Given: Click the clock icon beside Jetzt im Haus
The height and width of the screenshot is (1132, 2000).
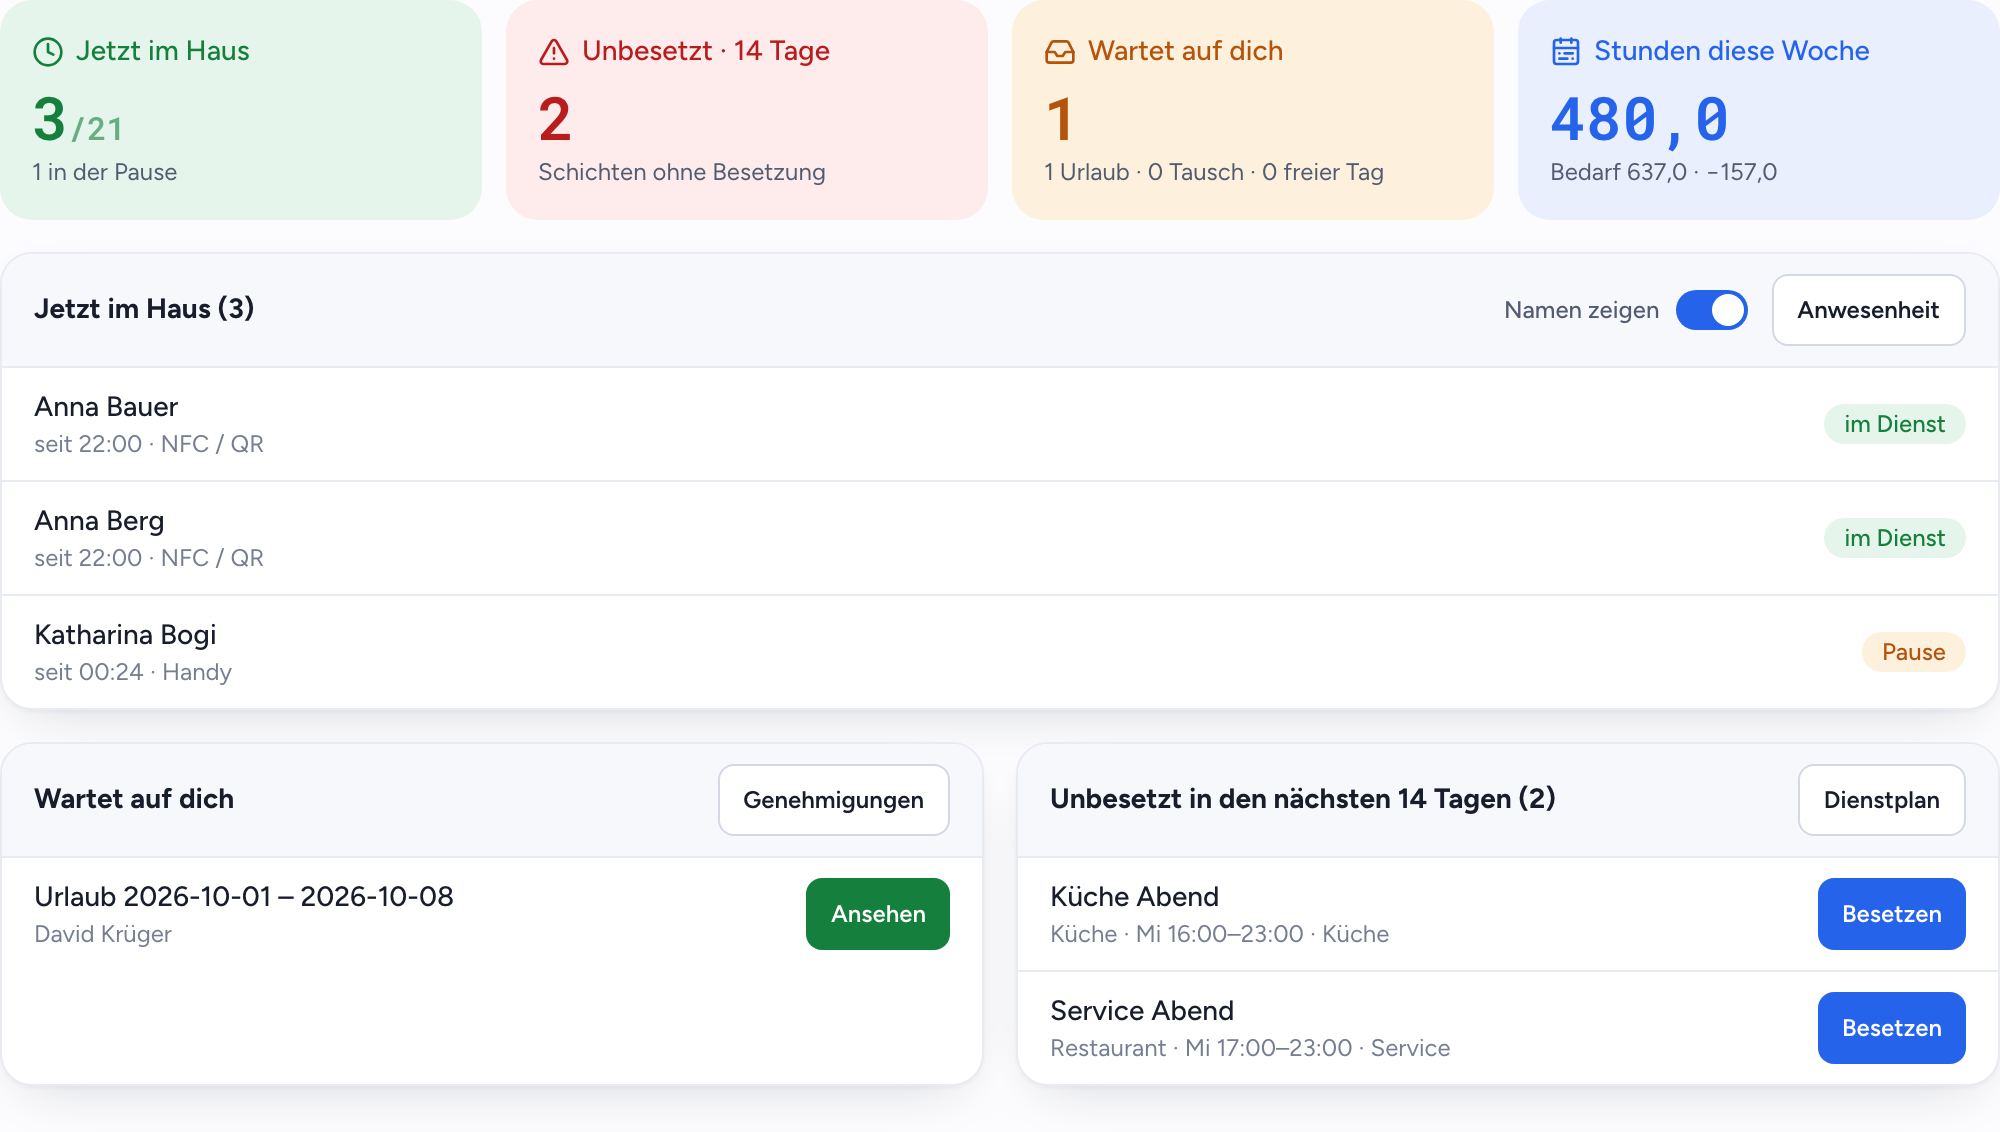Looking at the screenshot, I should [x=48, y=52].
